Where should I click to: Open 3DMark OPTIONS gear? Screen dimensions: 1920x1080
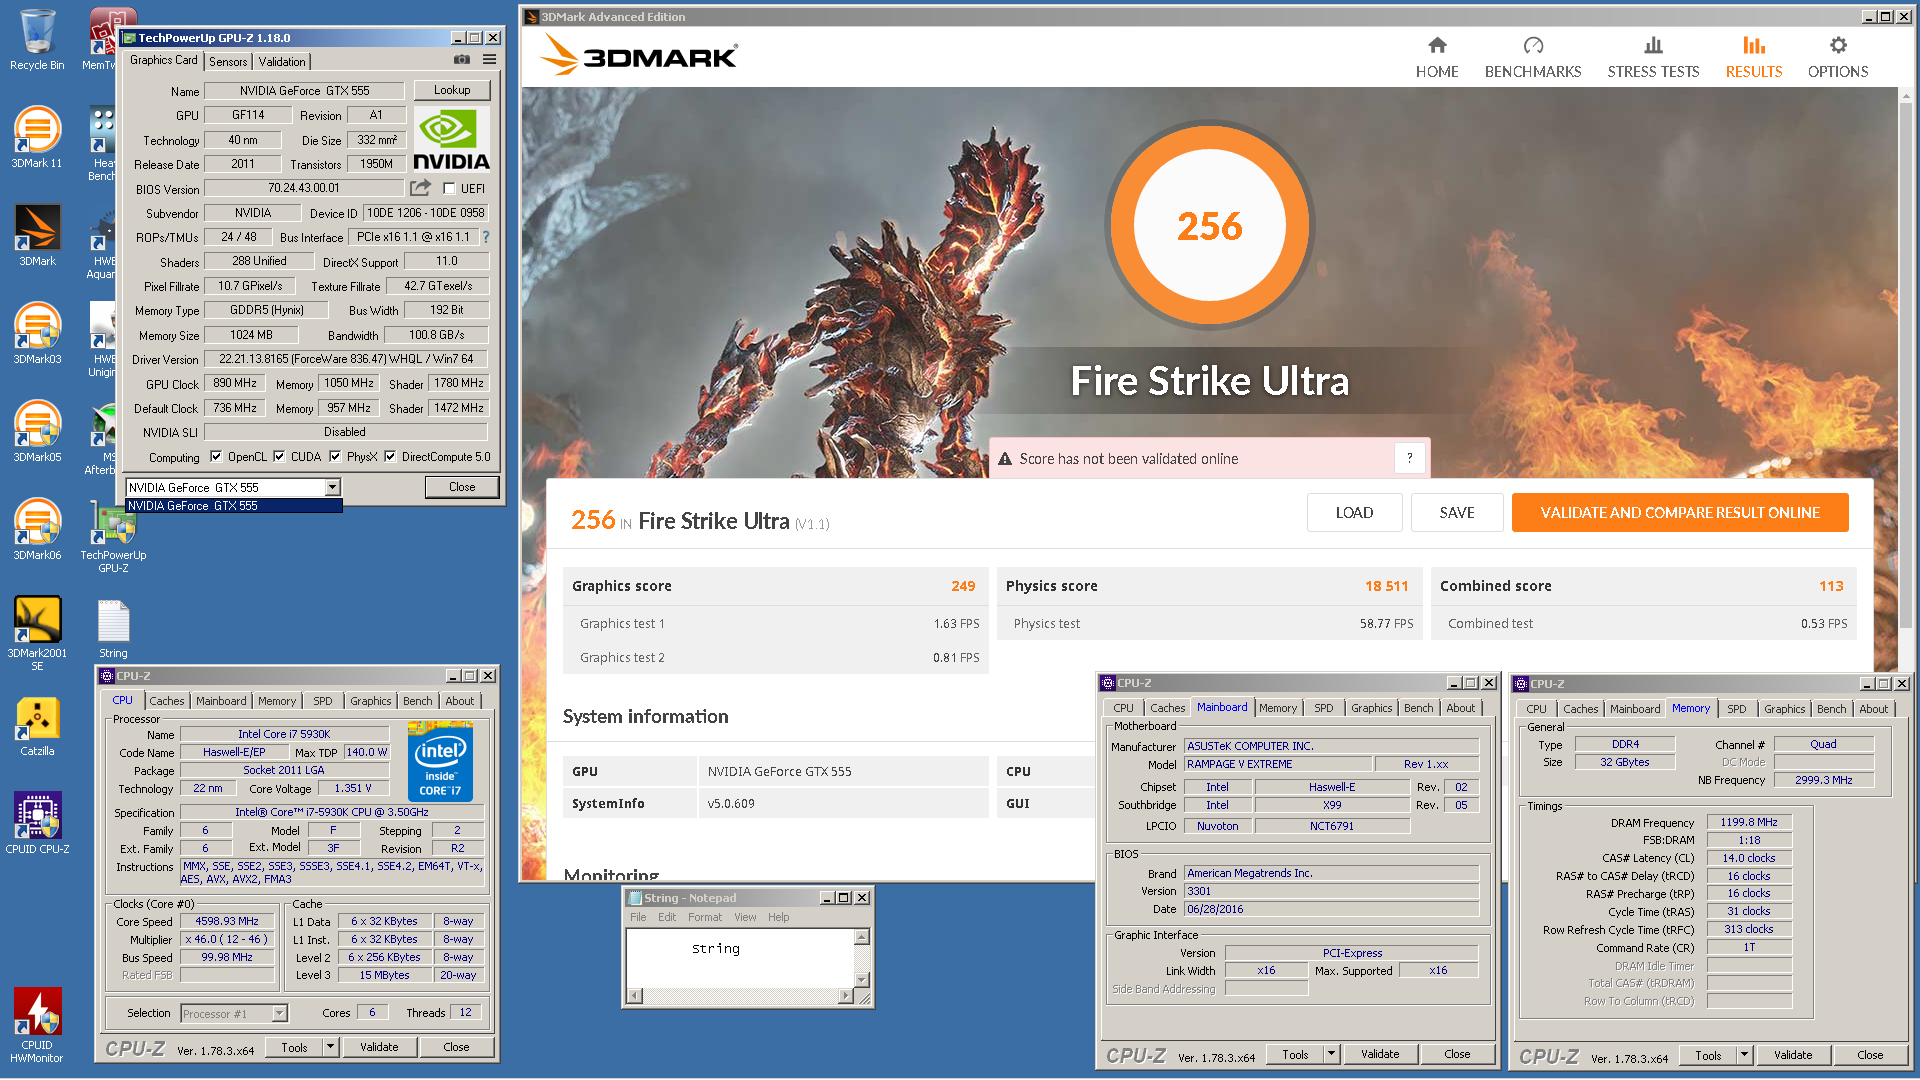point(1838,57)
